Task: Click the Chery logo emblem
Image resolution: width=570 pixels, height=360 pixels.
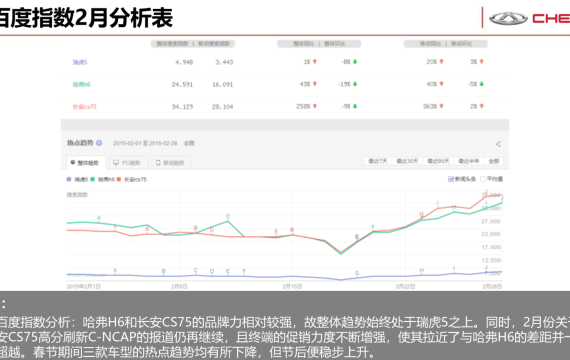Action: [x=508, y=18]
